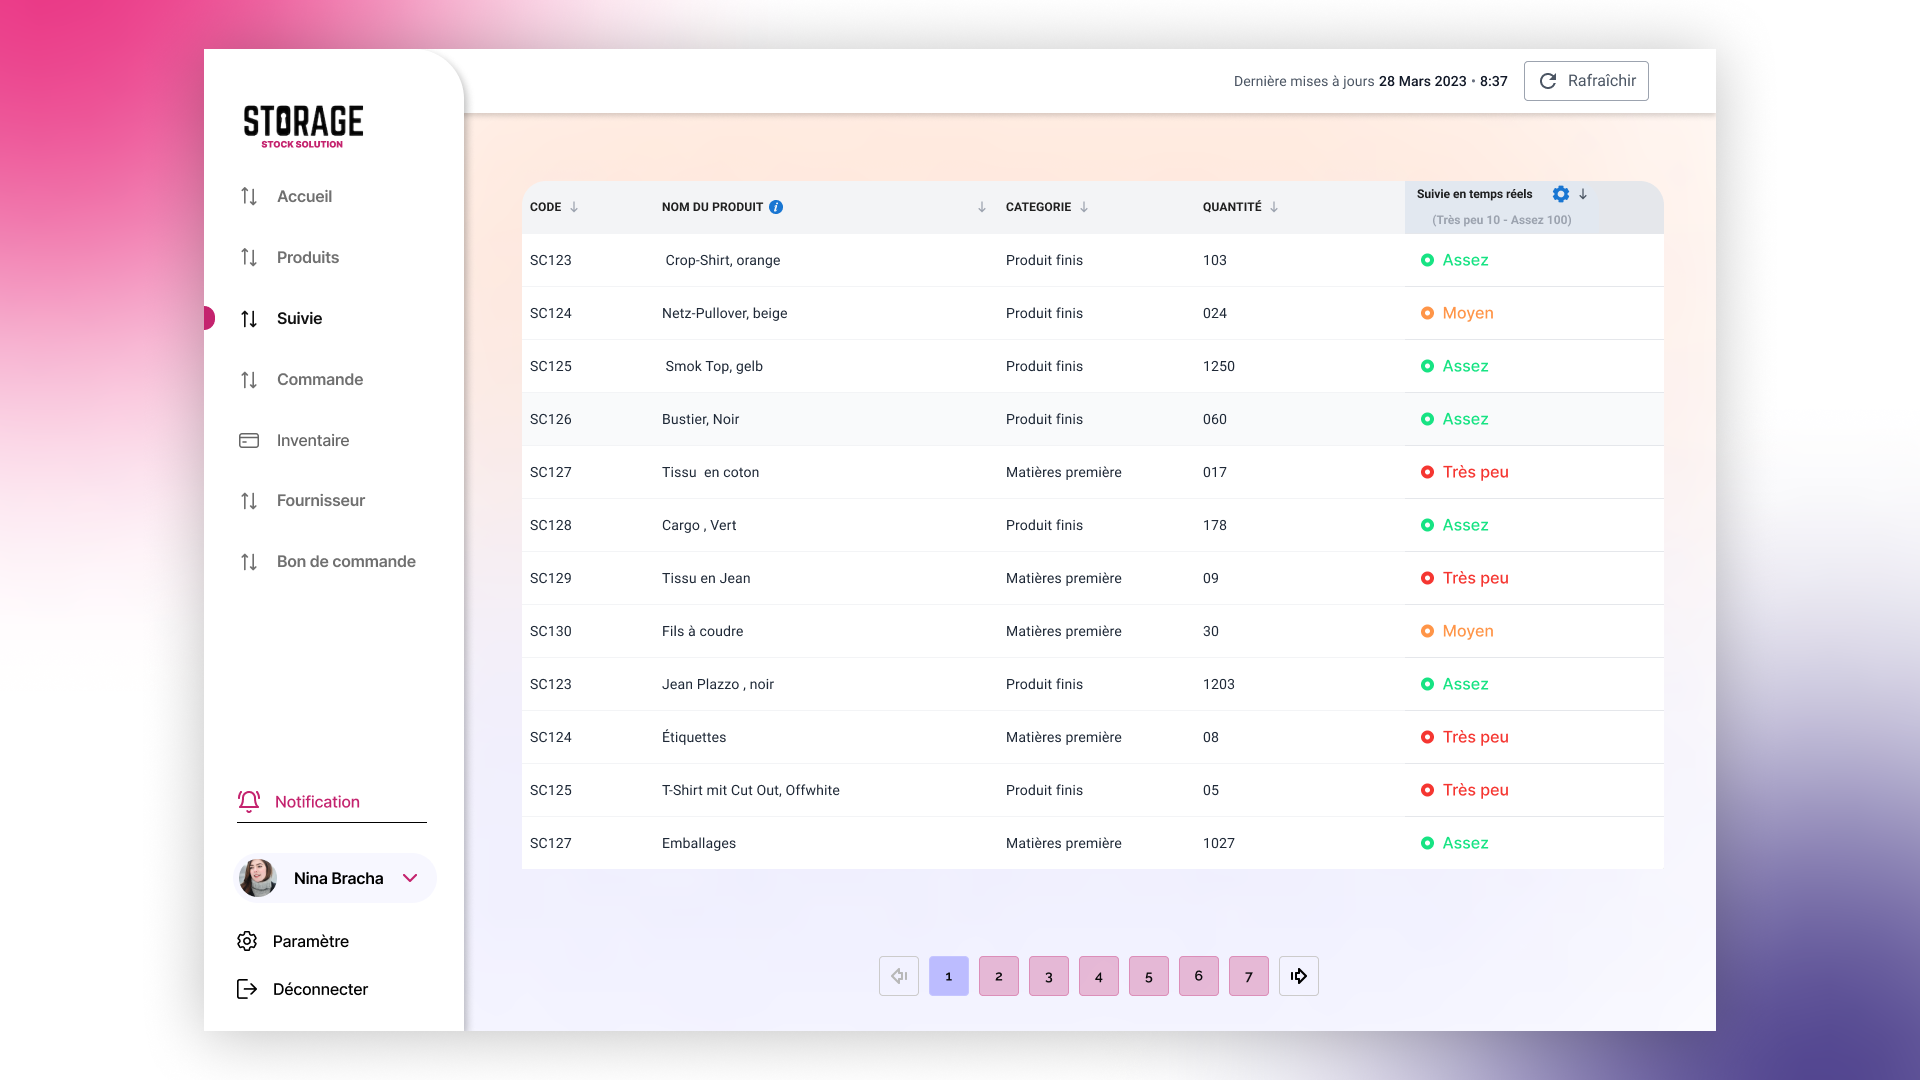This screenshot has height=1080, width=1920.
Task: Click the CODE column header text
Action: (x=545, y=207)
